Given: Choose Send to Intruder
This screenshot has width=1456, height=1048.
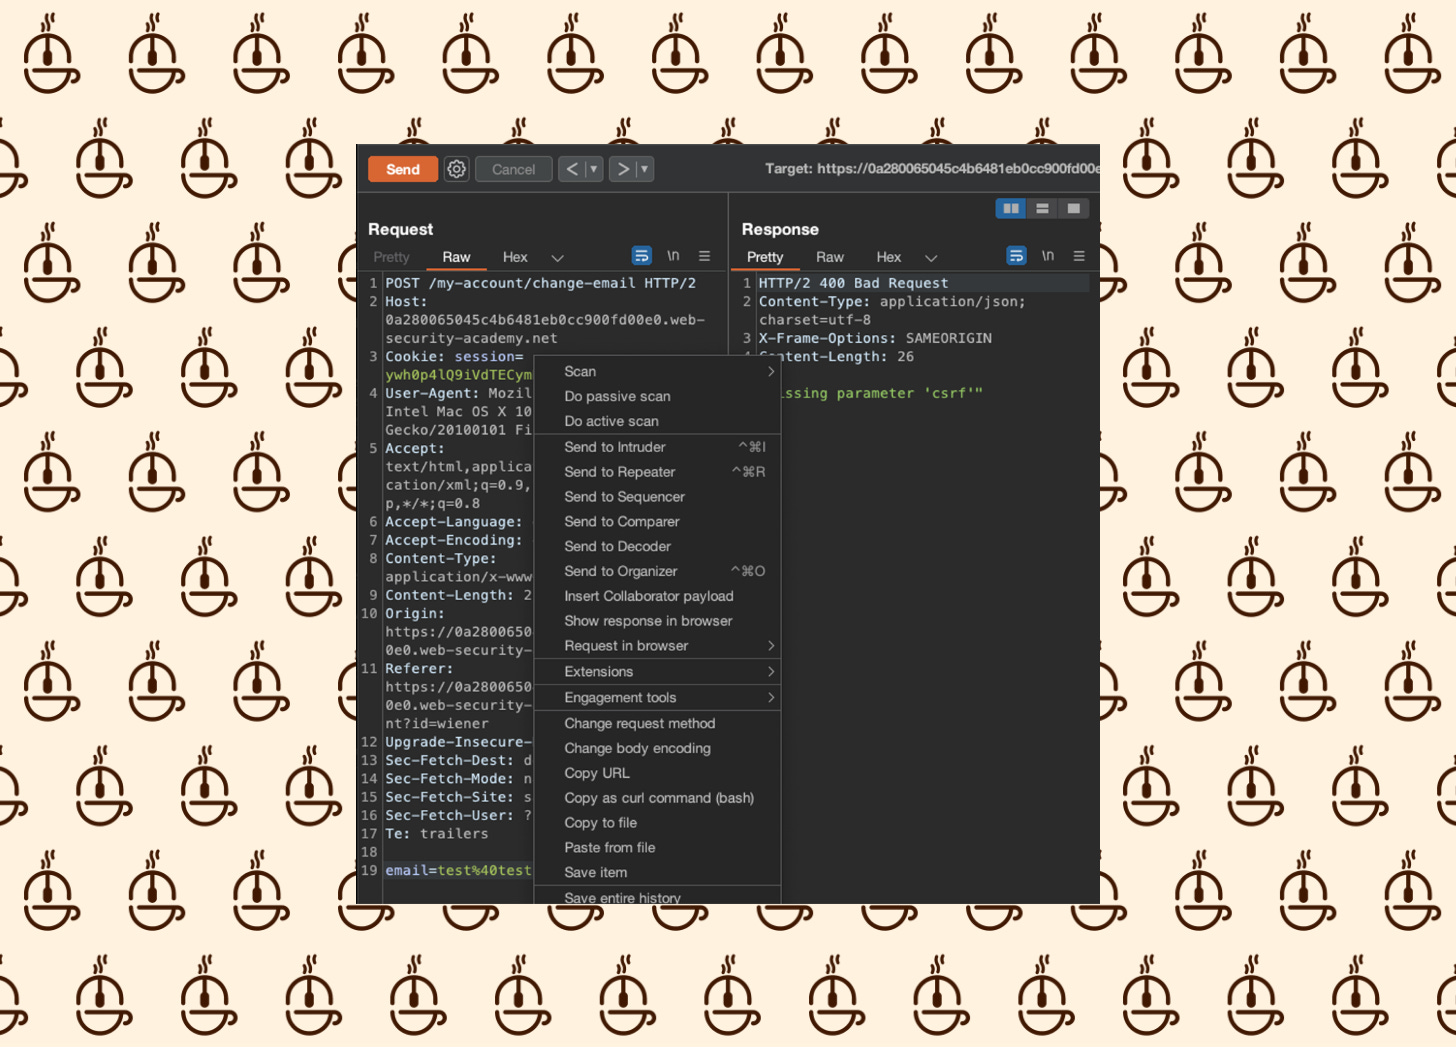Looking at the screenshot, I should [x=657, y=447].
